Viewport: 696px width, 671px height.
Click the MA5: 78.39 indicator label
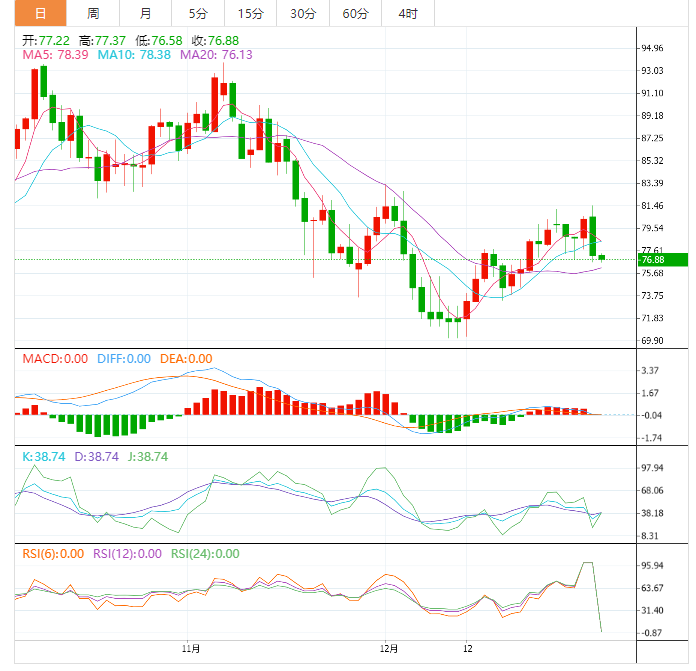point(49,55)
